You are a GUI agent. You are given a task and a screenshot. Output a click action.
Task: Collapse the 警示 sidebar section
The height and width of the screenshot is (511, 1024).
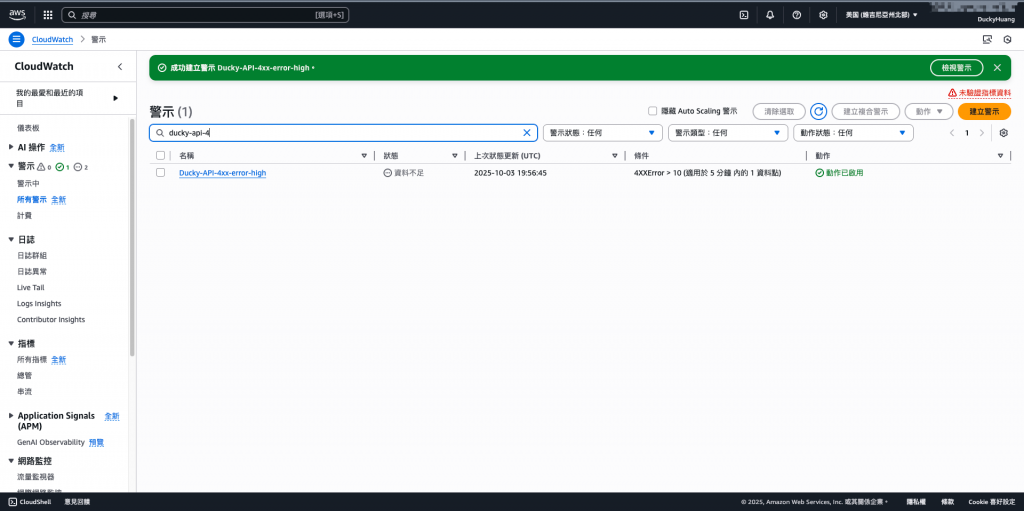[11, 166]
